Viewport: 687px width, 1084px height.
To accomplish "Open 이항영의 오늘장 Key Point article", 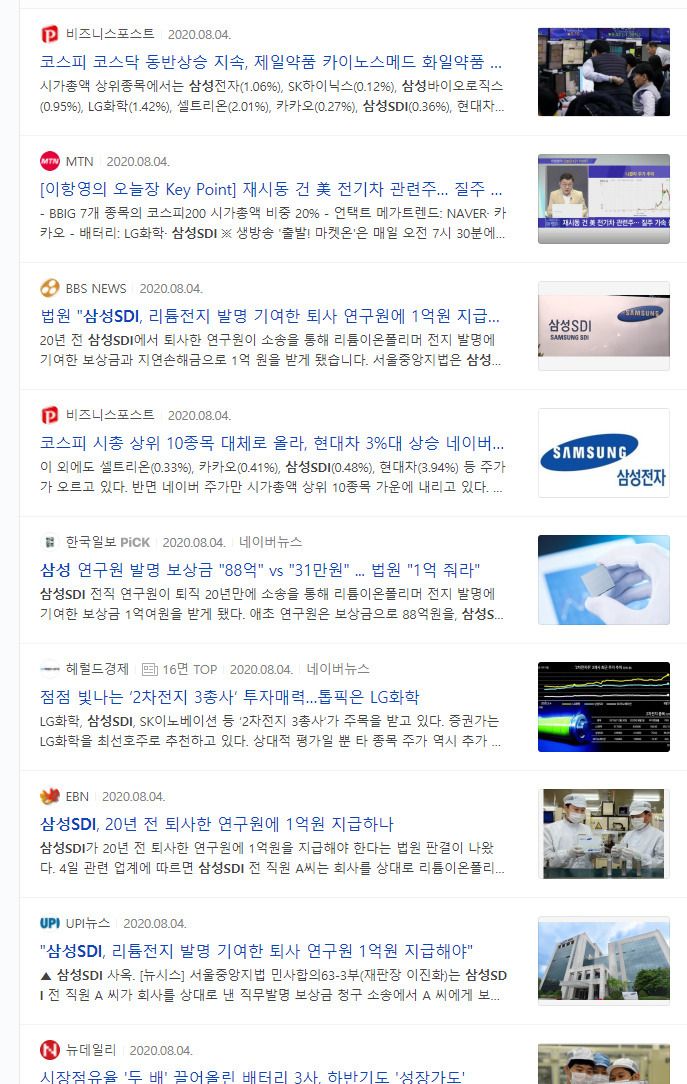I will click(x=271, y=189).
